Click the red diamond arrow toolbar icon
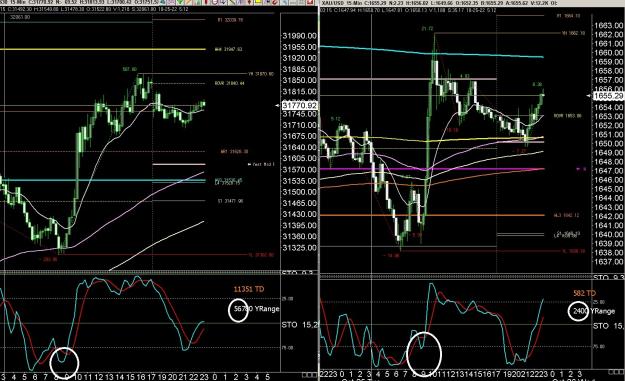 (x=249, y=2)
